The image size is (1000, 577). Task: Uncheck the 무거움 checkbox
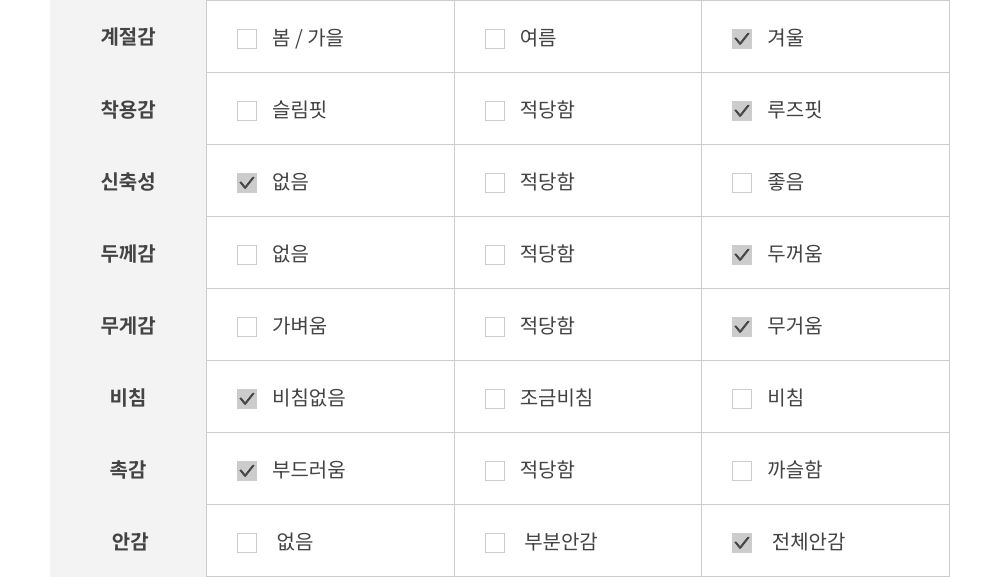pyautogui.click(x=742, y=327)
